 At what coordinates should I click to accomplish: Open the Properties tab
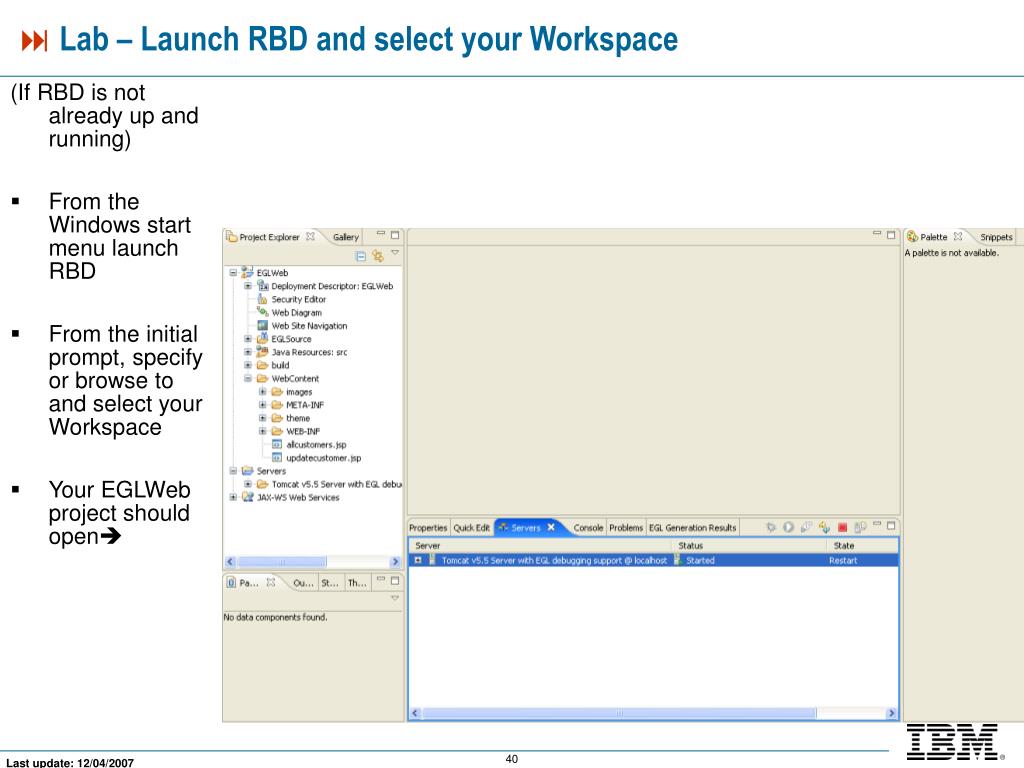pyautogui.click(x=428, y=528)
